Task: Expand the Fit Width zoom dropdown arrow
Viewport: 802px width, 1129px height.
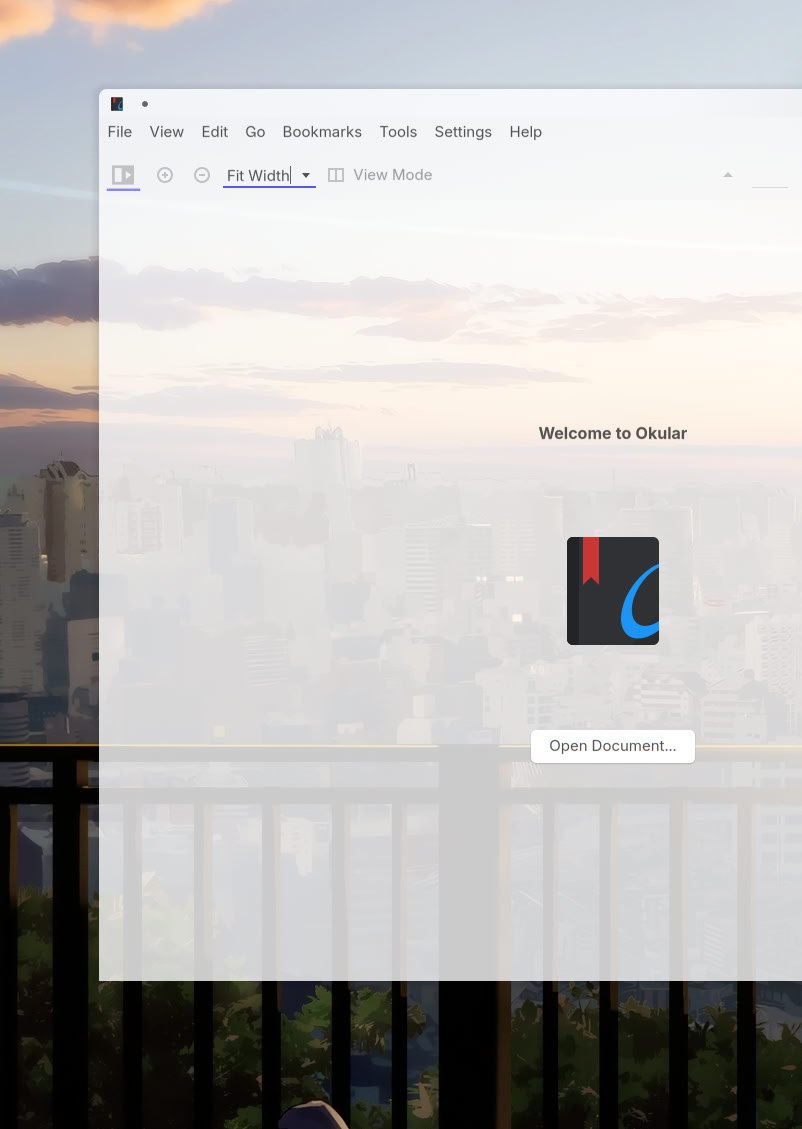Action: (306, 175)
